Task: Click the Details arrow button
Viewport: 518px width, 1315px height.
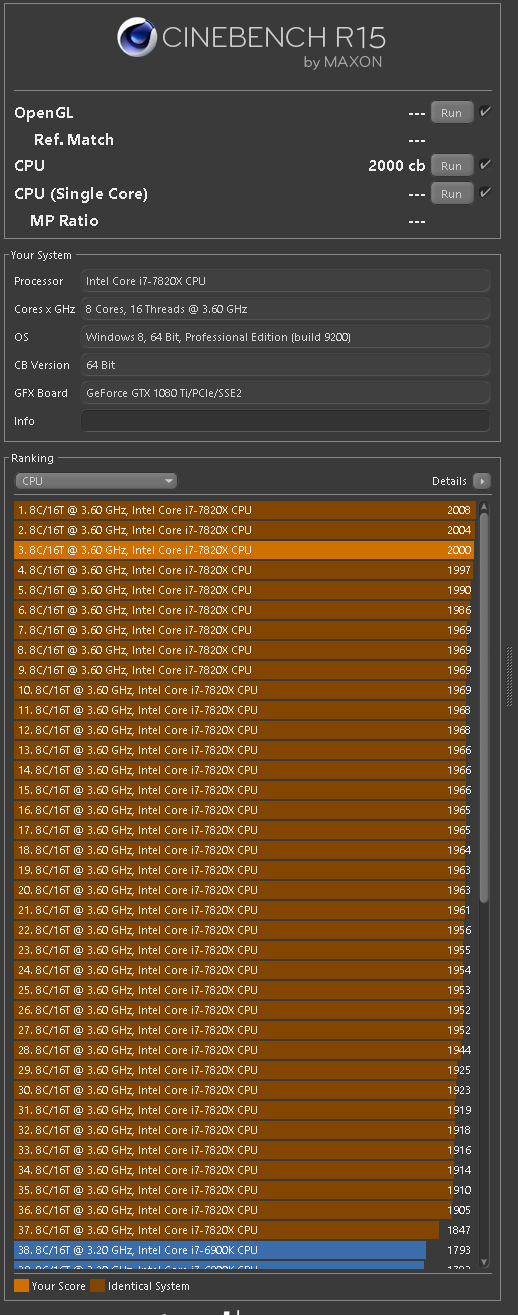Action: (x=481, y=481)
